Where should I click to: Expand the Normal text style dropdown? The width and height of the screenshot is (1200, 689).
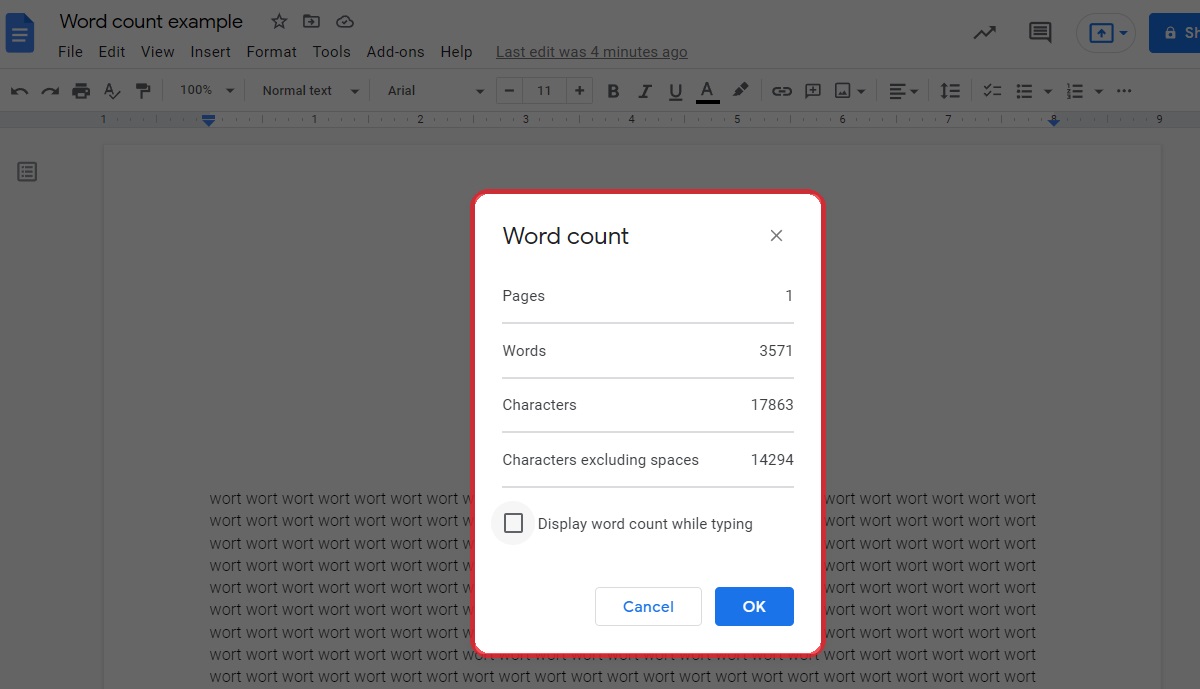pos(310,91)
